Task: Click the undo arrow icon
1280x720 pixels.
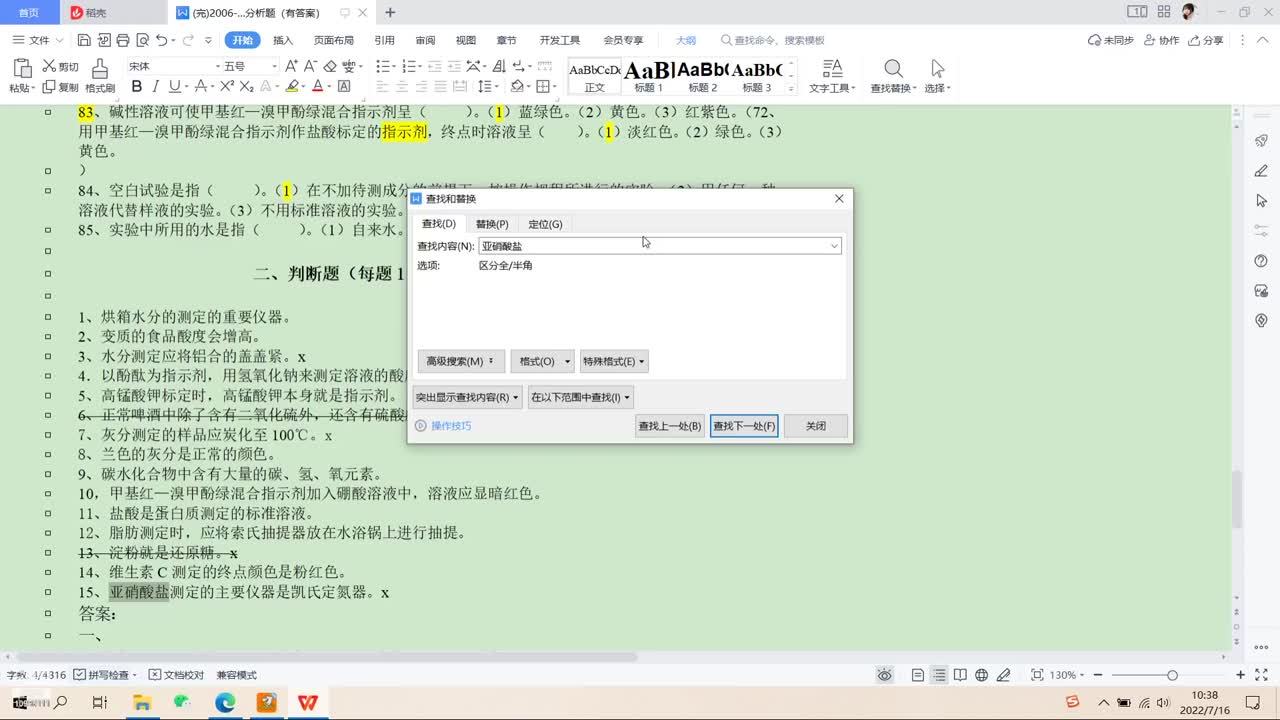Action: pyautogui.click(x=161, y=41)
